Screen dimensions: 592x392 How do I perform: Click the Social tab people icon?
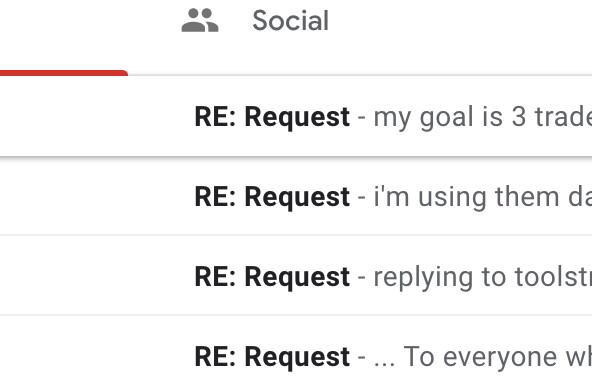tap(200, 20)
